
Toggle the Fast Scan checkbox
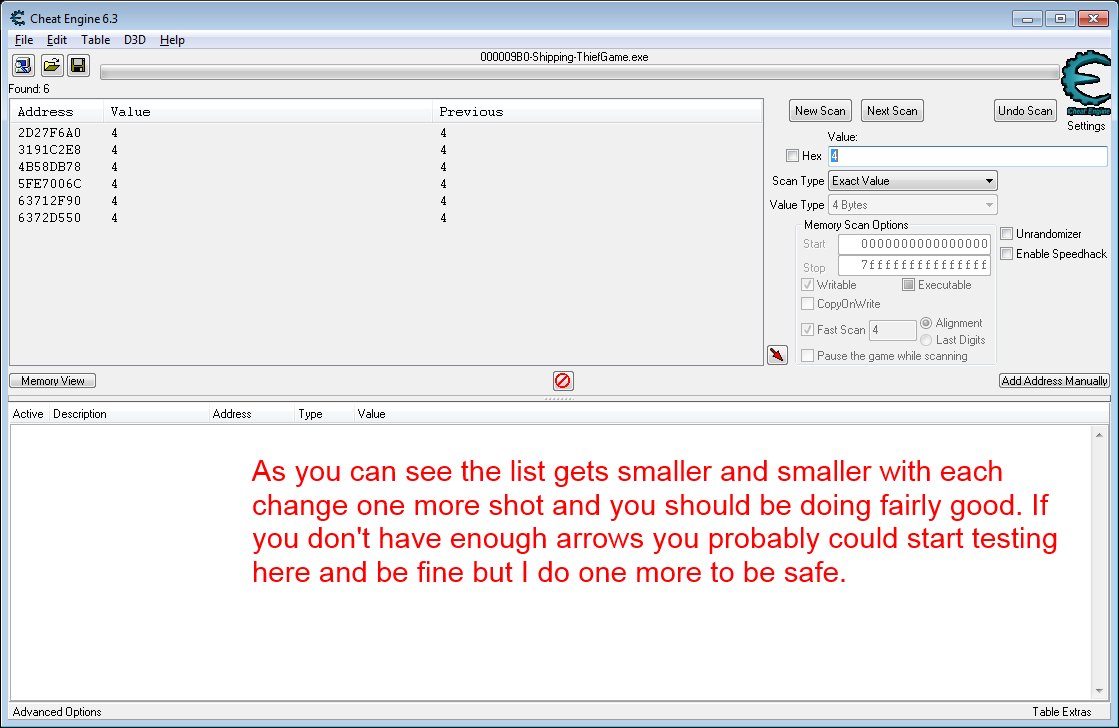click(808, 330)
